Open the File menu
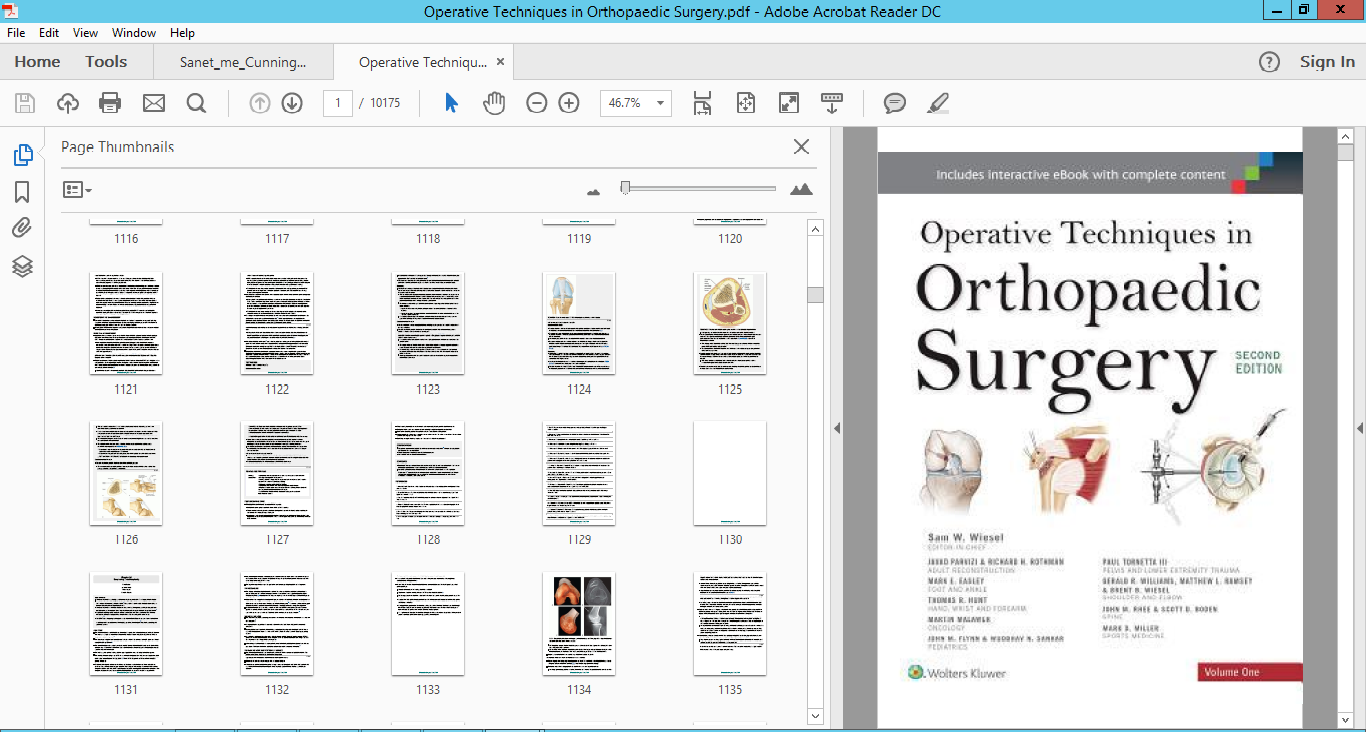 click(x=16, y=33)
